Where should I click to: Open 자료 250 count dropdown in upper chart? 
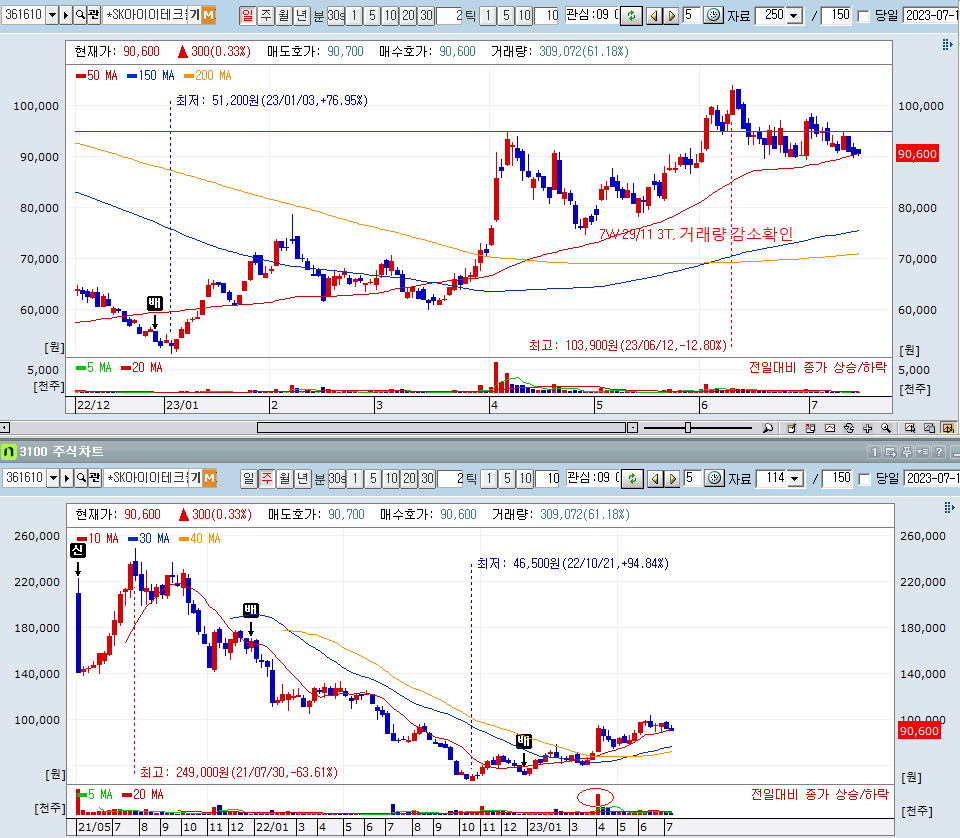coord(795,15)
